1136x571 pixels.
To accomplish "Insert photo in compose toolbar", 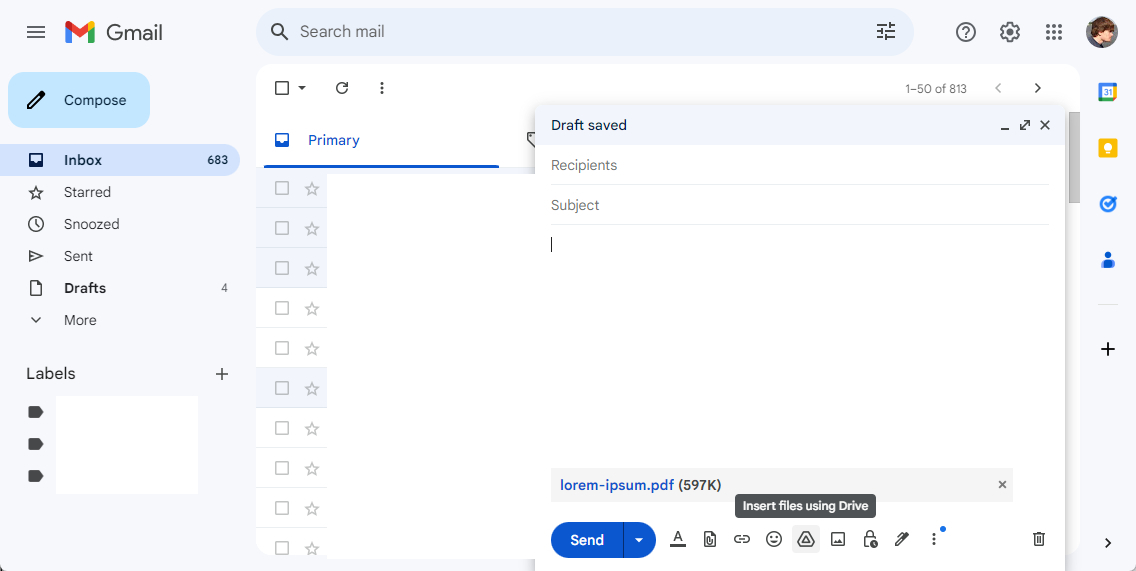I will tap(838, 539).
